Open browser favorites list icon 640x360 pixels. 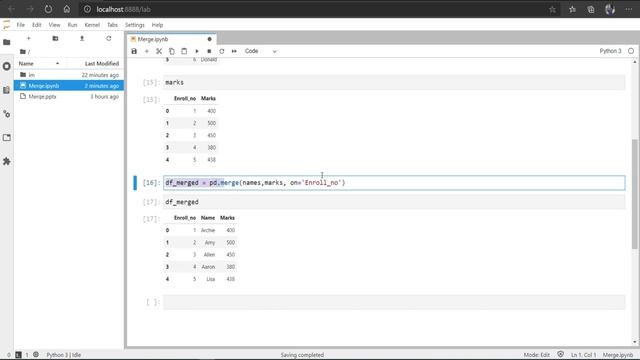572,9
